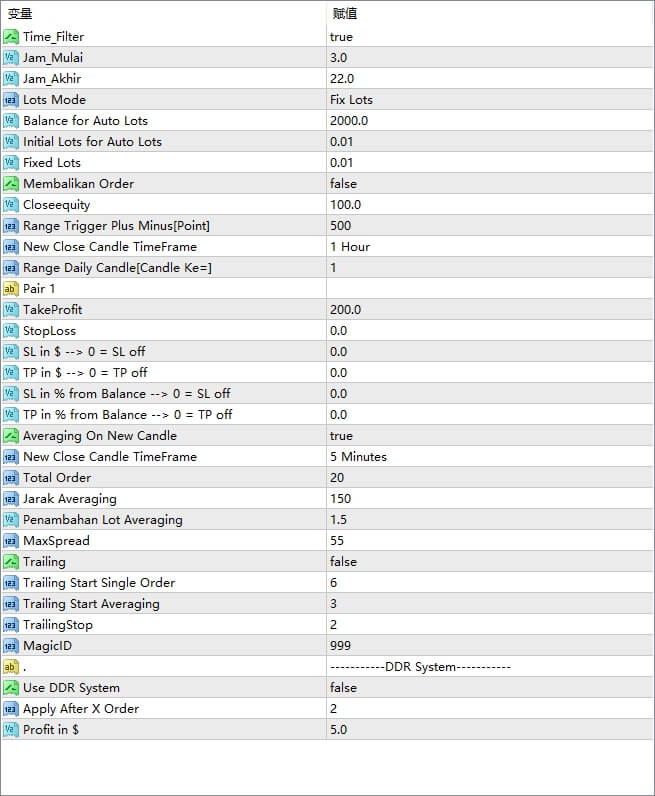Select the Closeequity parameter name
The height and width of the screenshot is (796, 655).
(56, 205)
